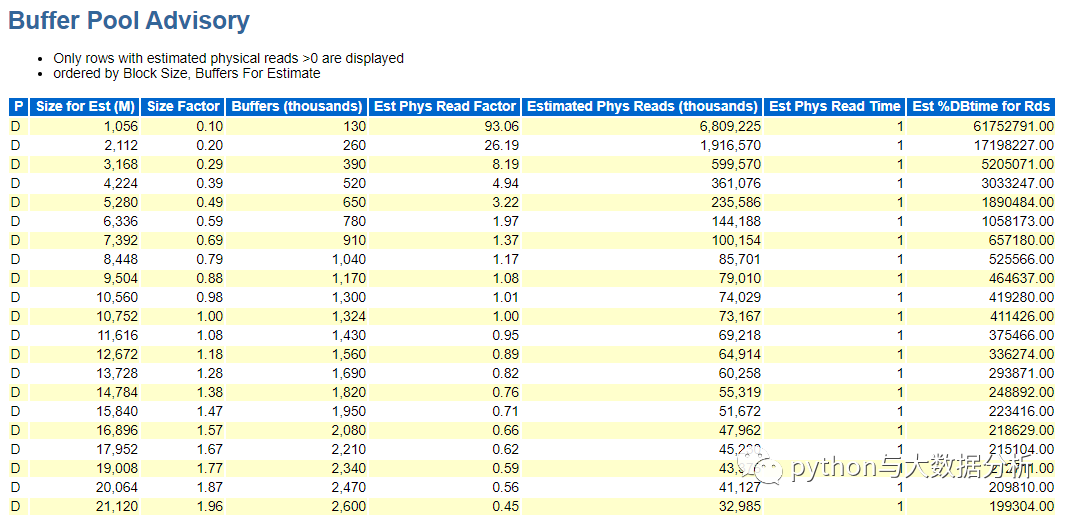1068x516 pixels.
Task: Select estimated reads 32,985
Action: [740, 506]
